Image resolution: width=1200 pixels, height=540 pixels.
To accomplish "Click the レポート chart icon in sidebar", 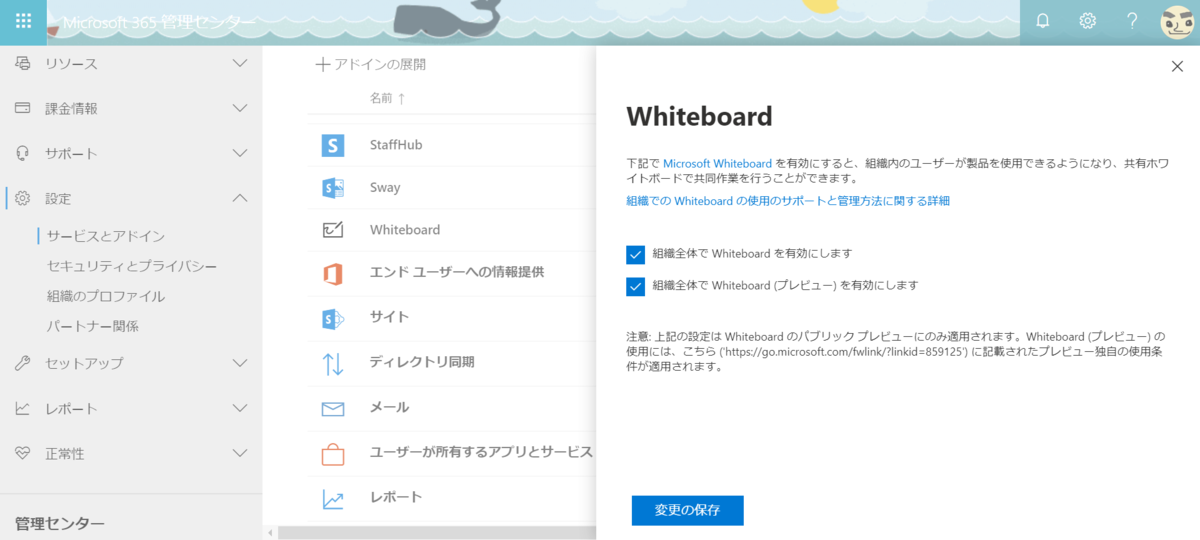I will click(x=23, y=408).
